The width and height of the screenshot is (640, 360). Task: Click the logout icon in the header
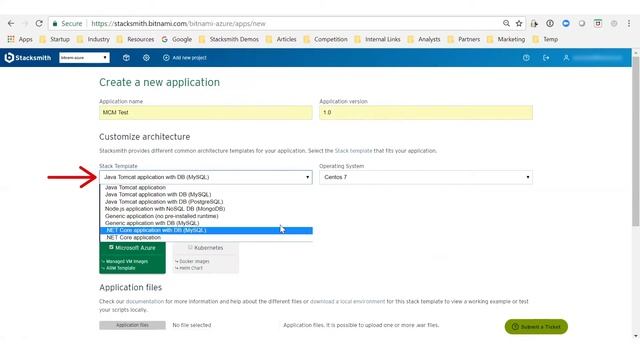[546, 58]
